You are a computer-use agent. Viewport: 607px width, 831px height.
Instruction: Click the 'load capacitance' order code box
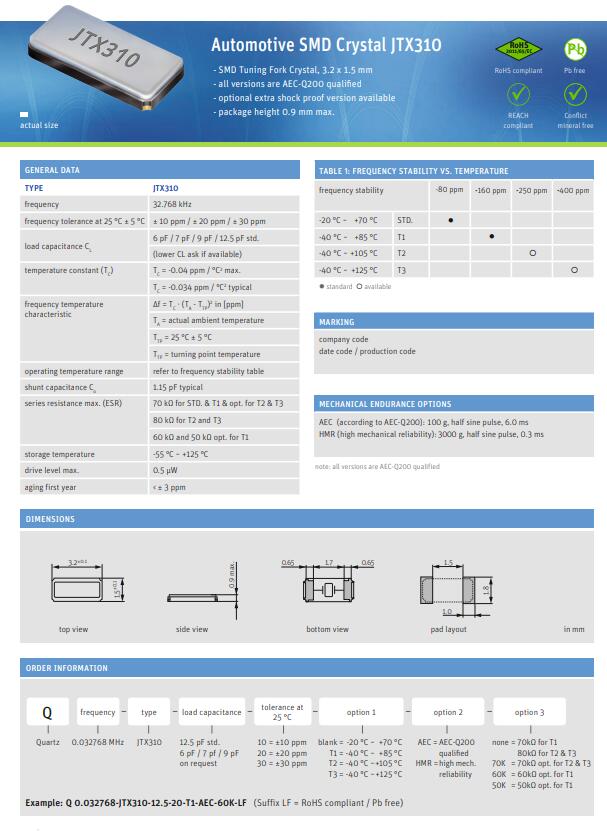click(x=211, y=712)
